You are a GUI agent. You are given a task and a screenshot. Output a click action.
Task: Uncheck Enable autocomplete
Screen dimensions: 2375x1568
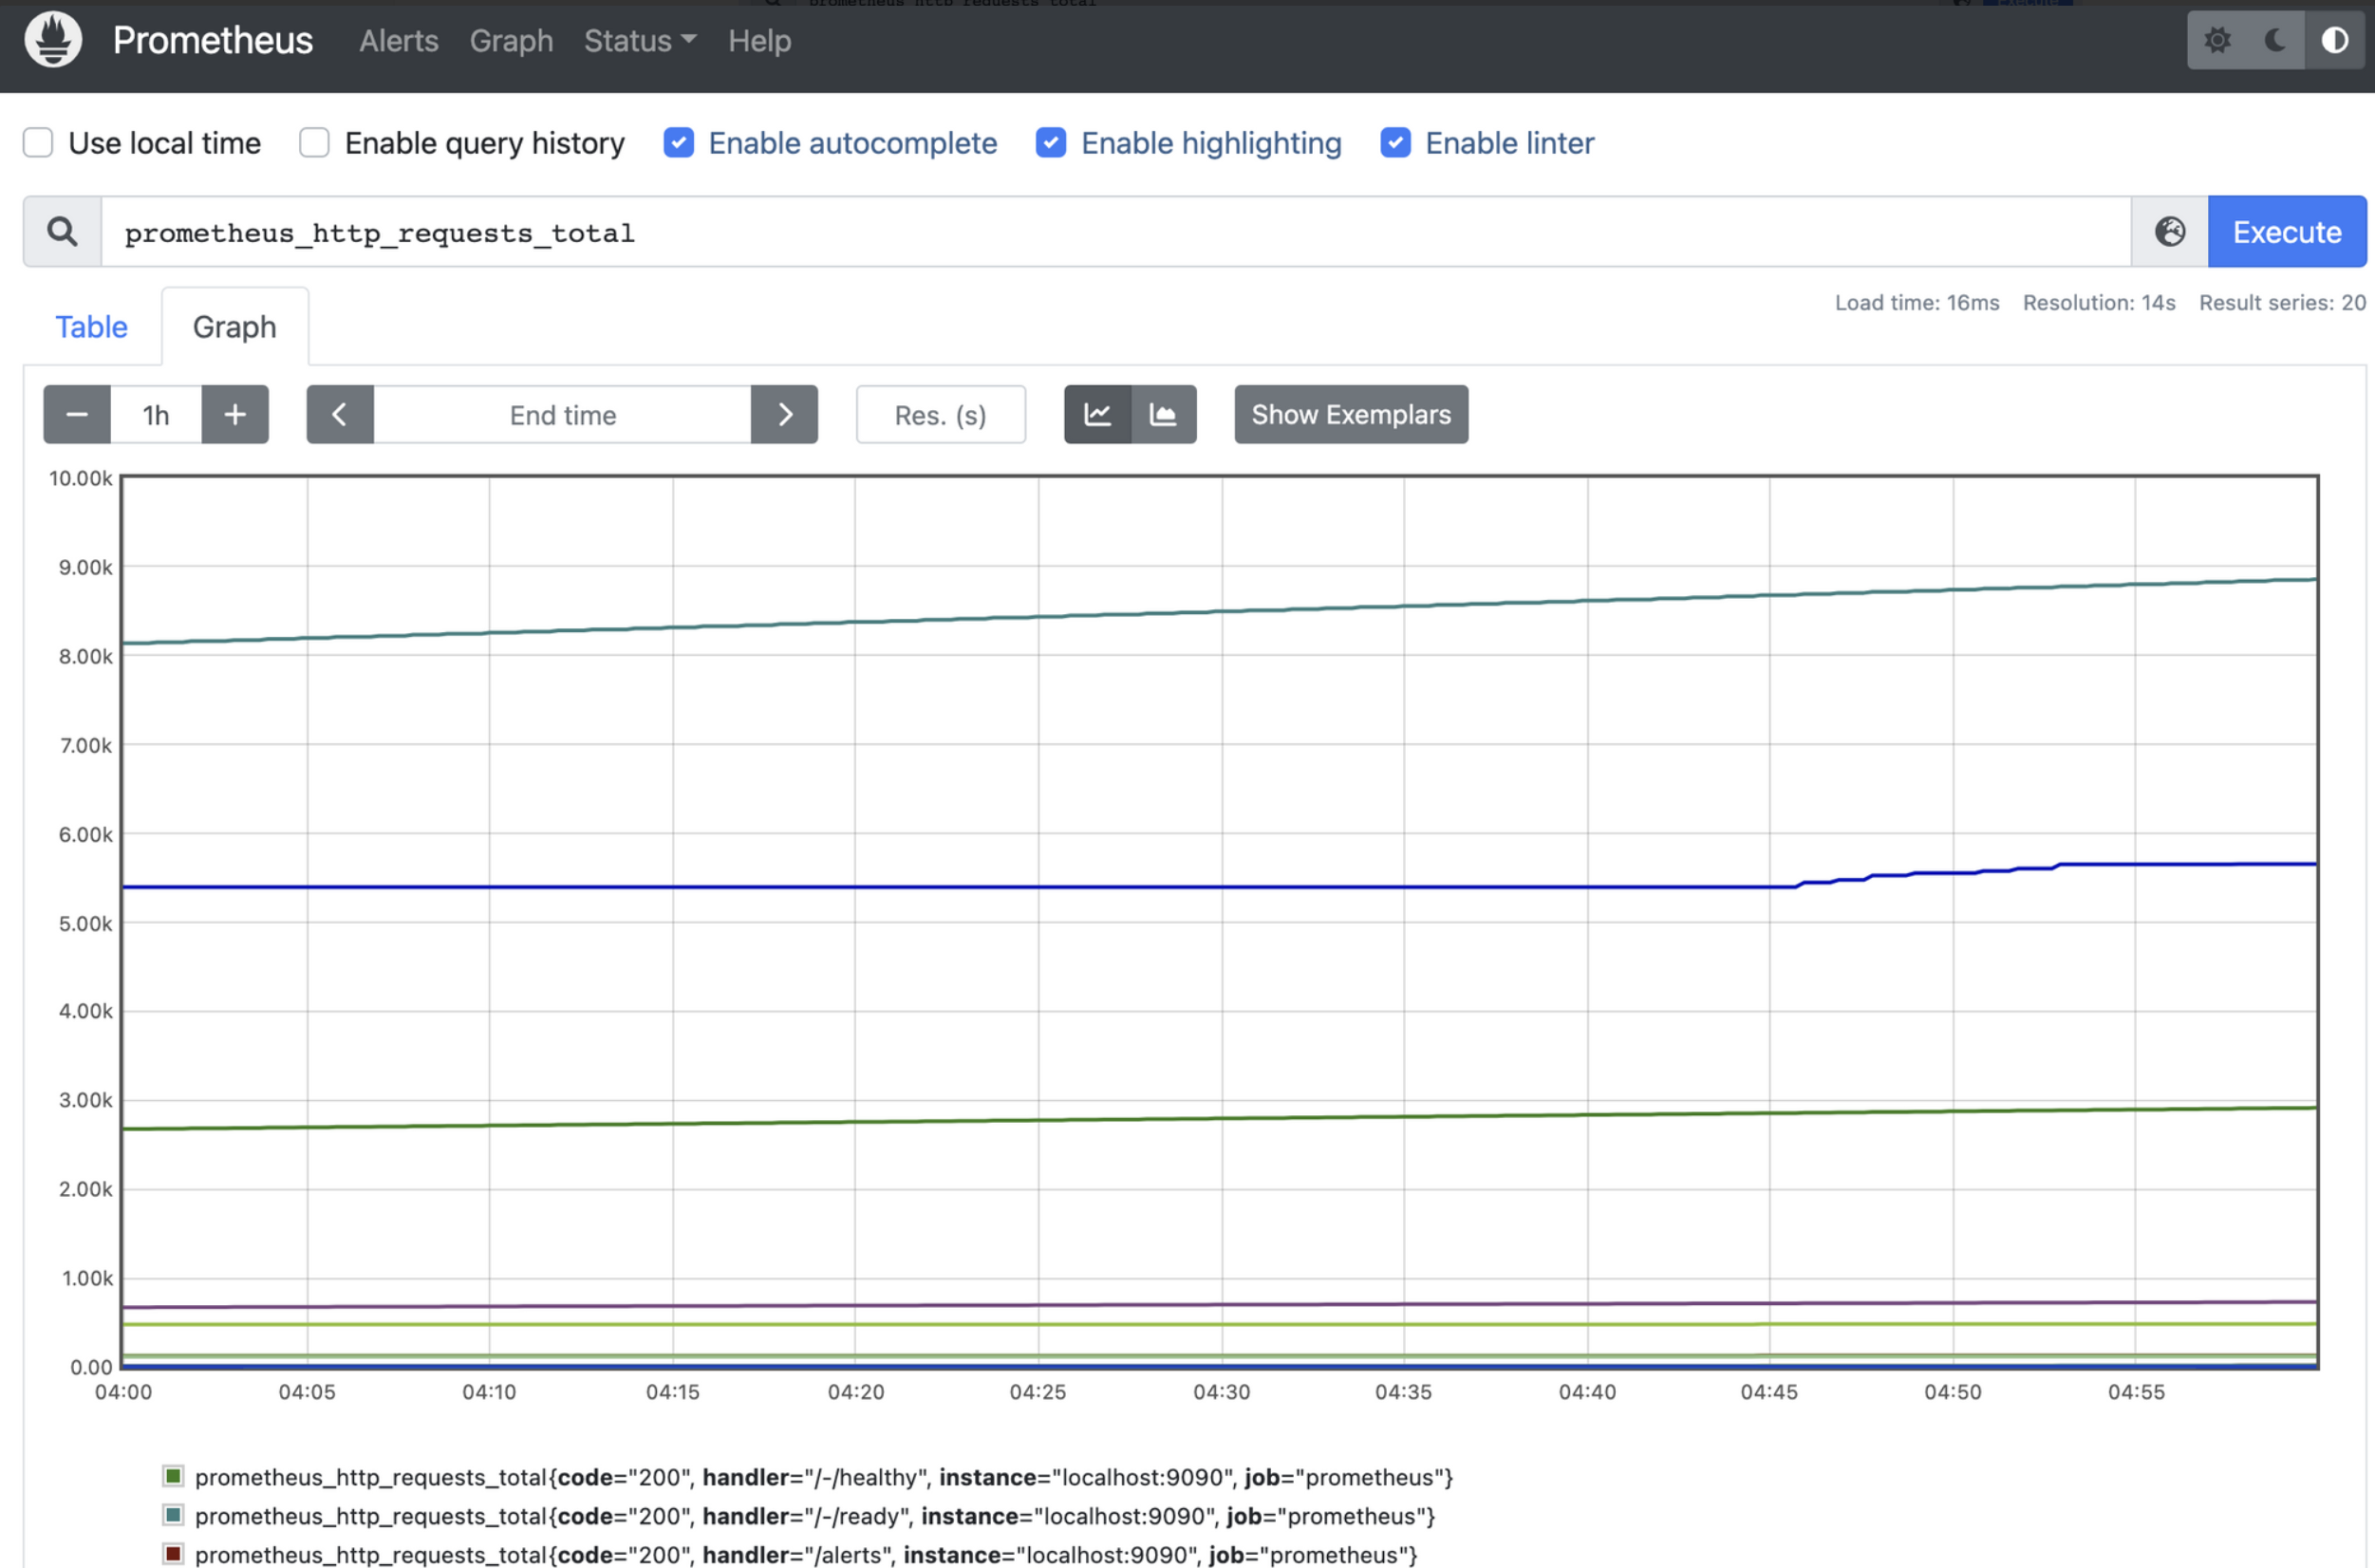pos(679,143)
